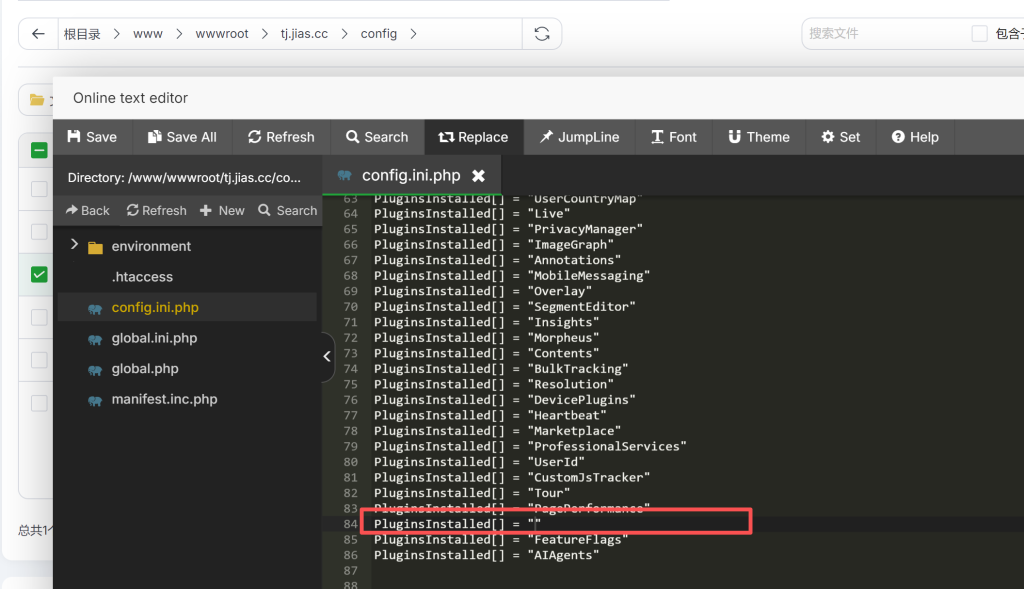Click the line with "MobileMessaging" plugin
Viewport: 1024px width, 589px height.
tap(511, 276)
